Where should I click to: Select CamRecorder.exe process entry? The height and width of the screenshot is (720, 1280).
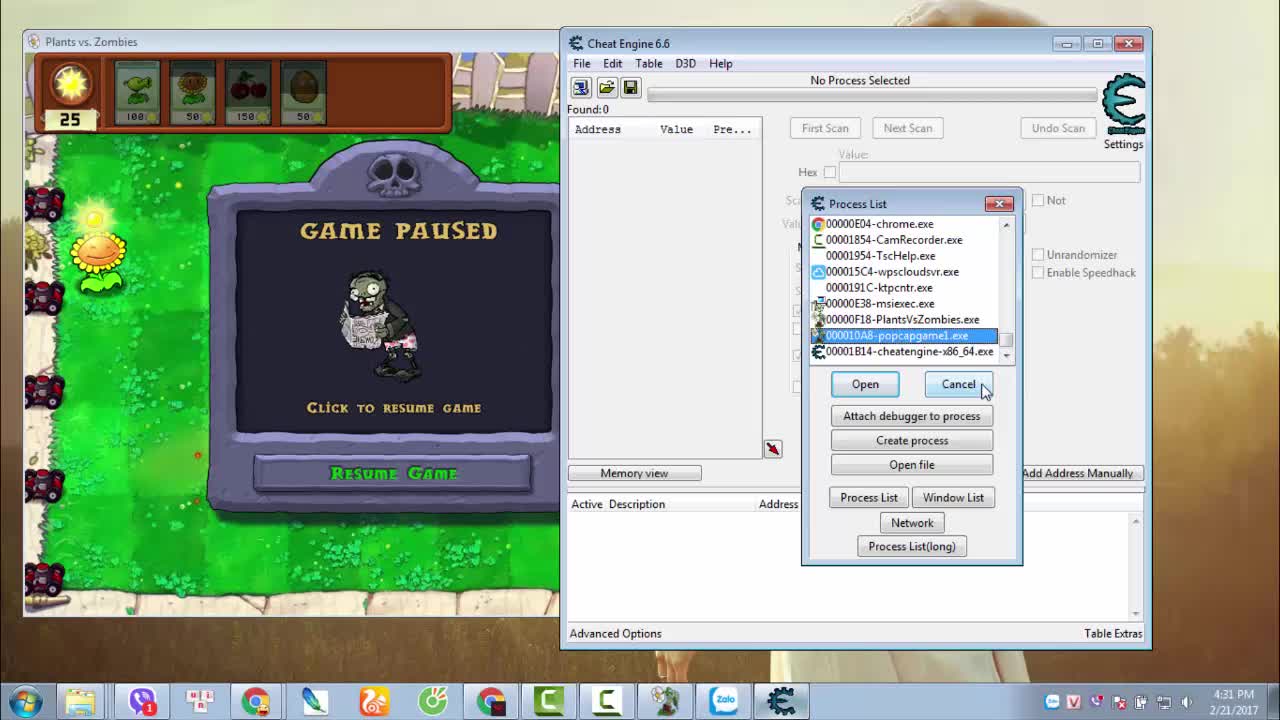(x=904, y=240)
